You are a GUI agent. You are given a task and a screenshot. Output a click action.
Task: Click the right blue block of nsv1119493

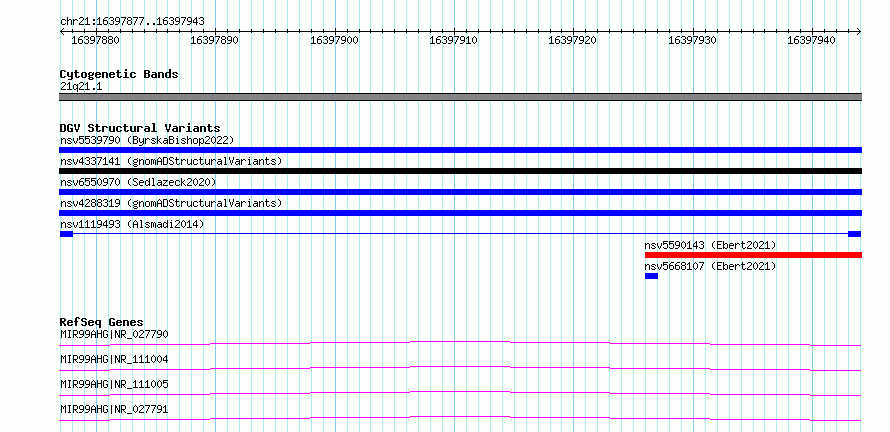(855, 234)
